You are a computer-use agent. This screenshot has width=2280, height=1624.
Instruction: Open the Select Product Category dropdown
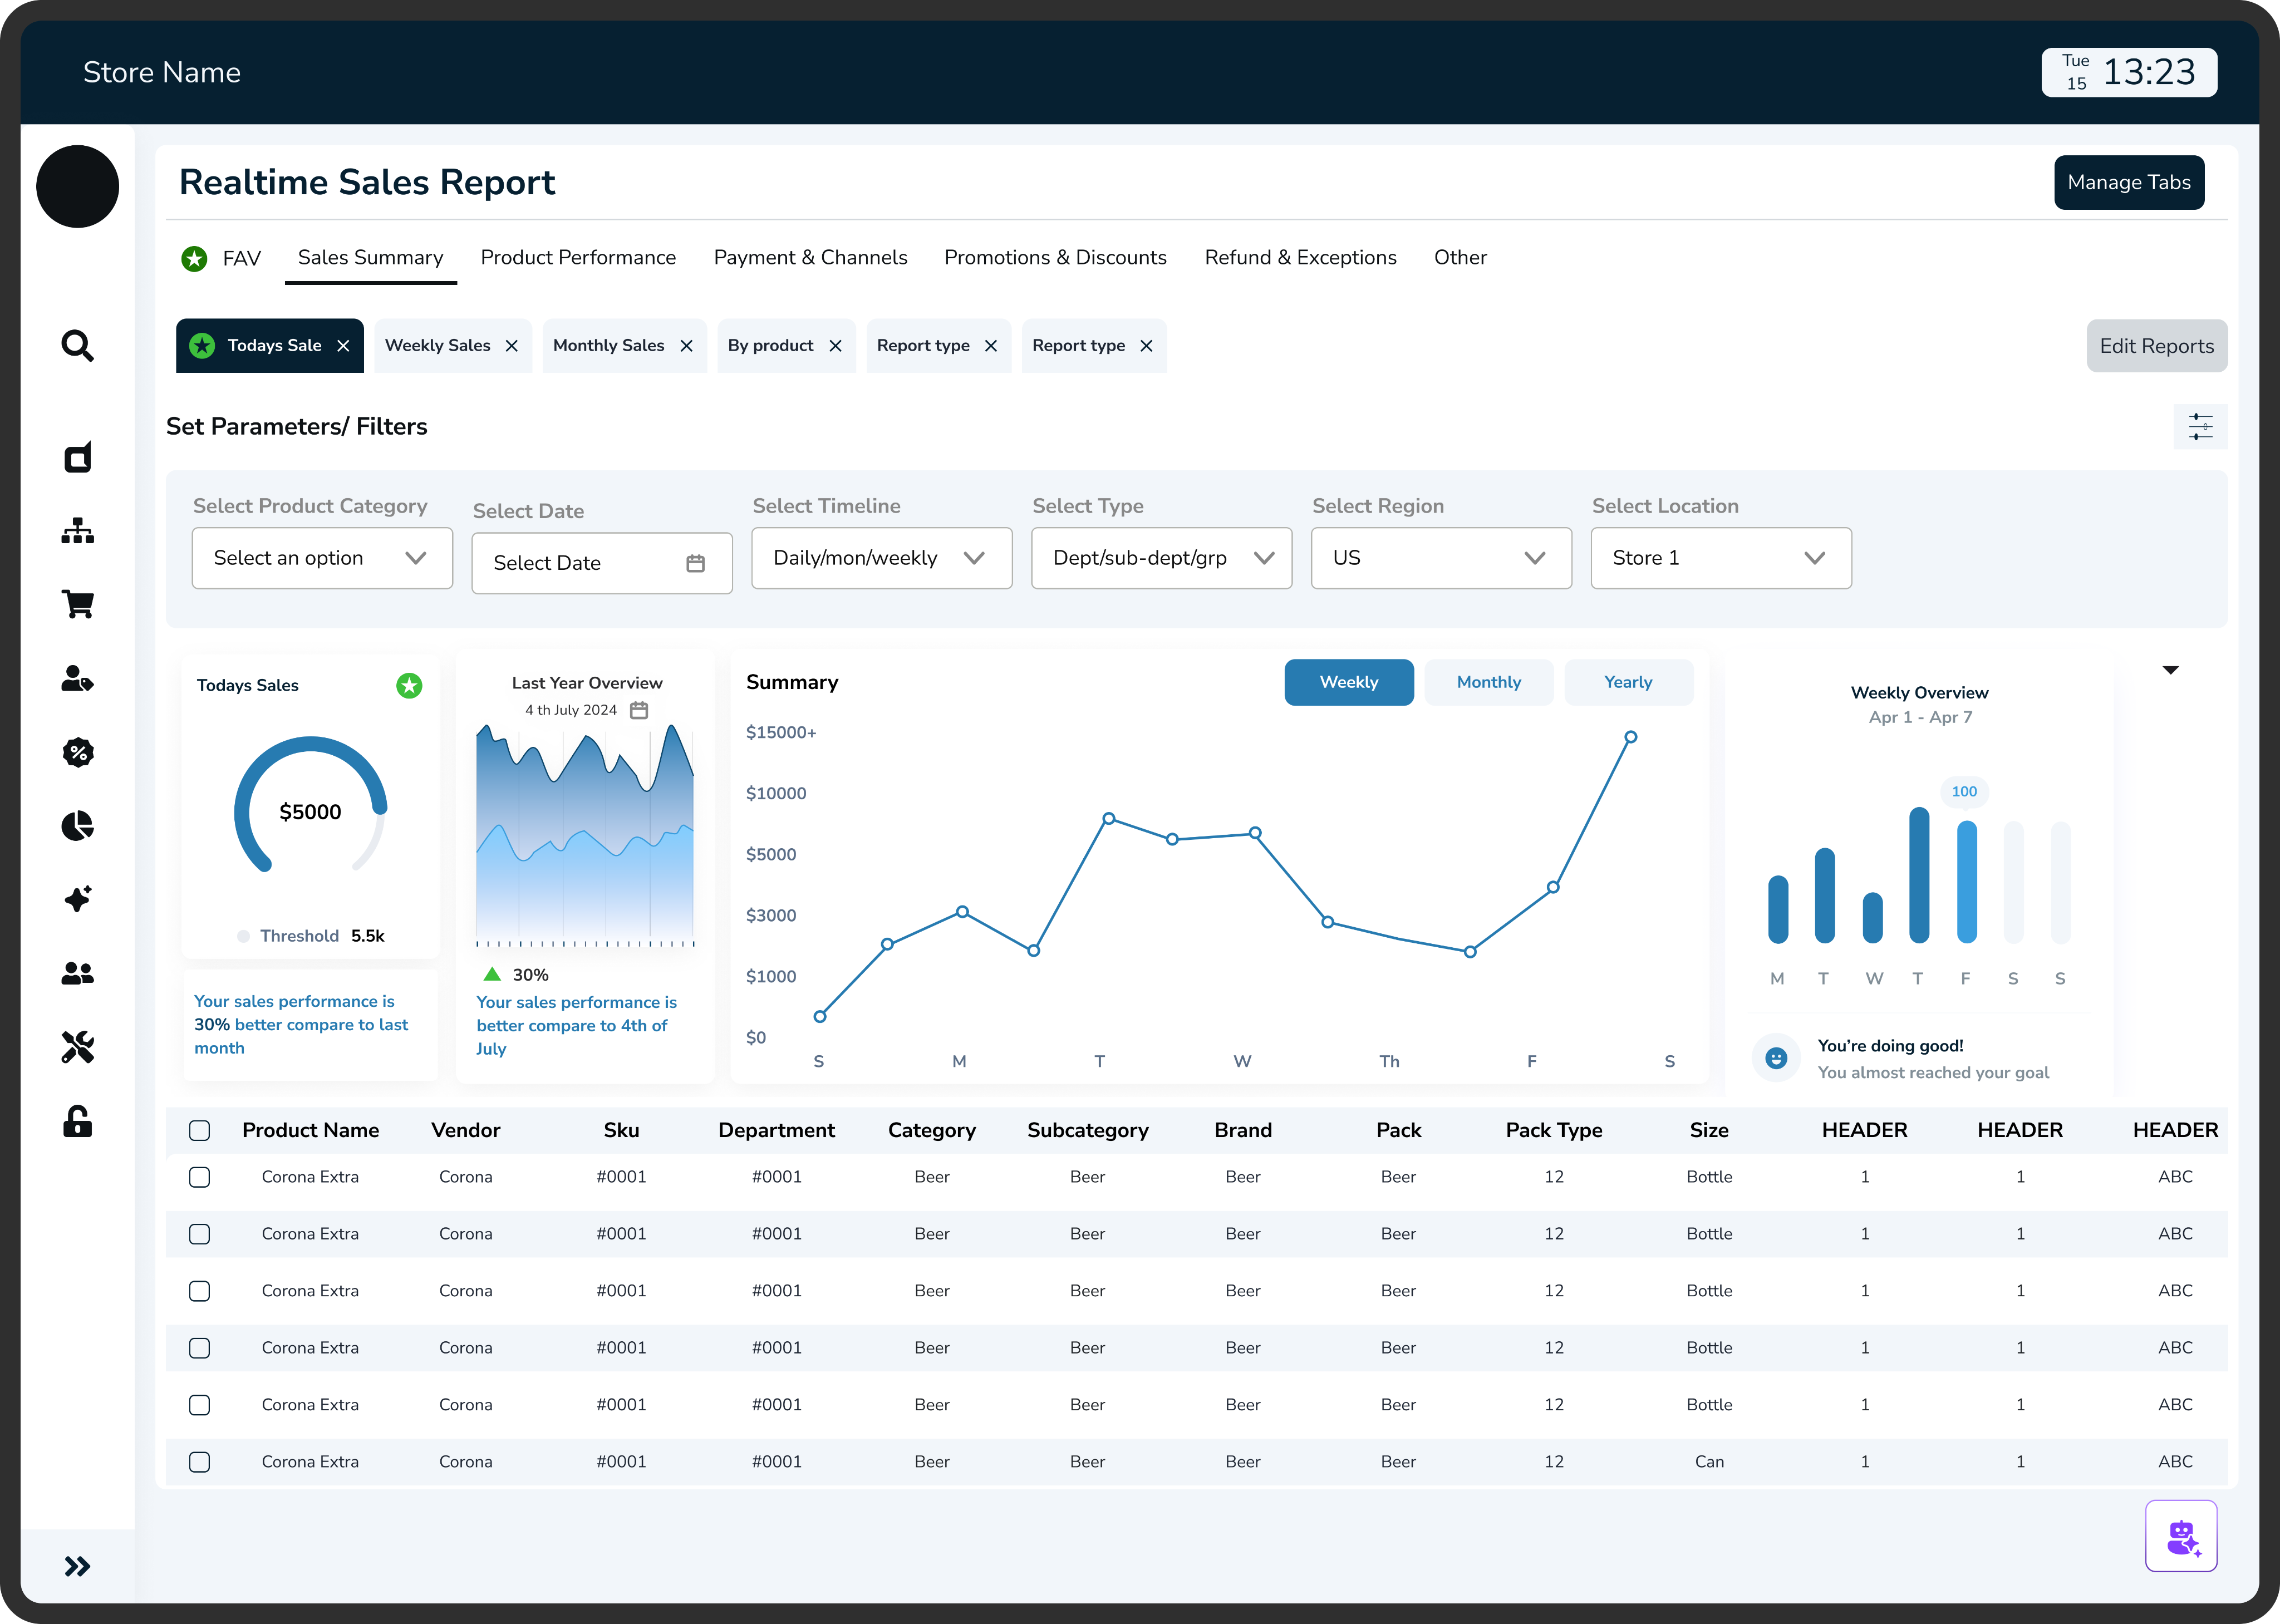322,558
